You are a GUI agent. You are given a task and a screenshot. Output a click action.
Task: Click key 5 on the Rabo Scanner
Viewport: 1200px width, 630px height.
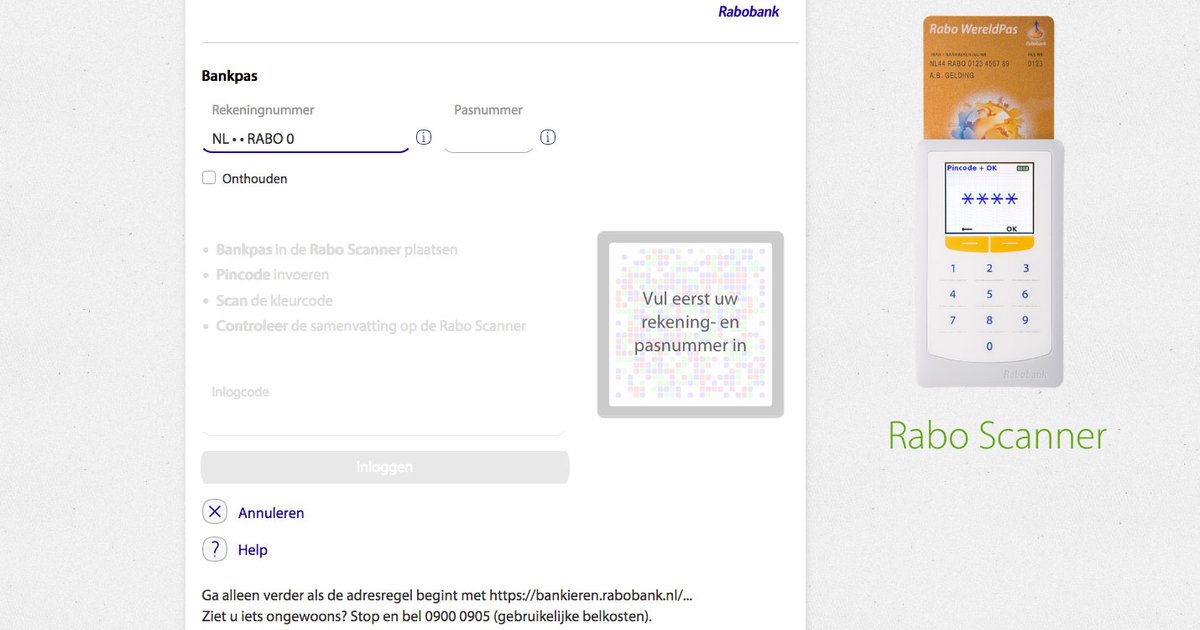(990, 294)
